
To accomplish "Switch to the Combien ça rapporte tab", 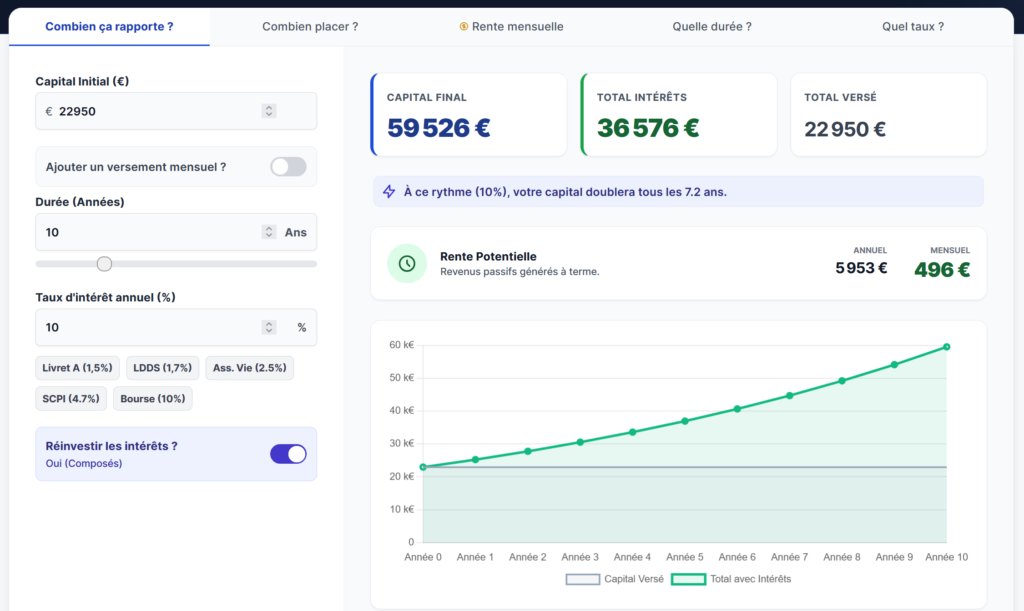I will (109, 27).
